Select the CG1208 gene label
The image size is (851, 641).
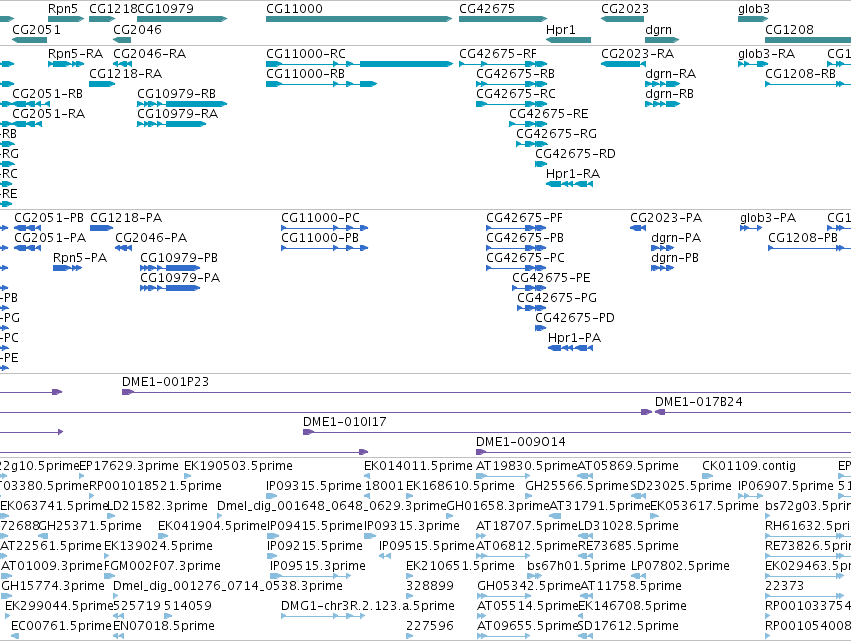tap(789, 29)
